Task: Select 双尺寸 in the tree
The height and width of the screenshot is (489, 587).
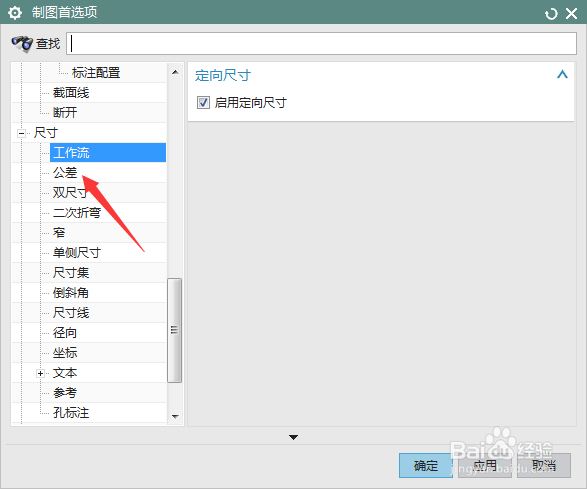Action: click(70, 192)
